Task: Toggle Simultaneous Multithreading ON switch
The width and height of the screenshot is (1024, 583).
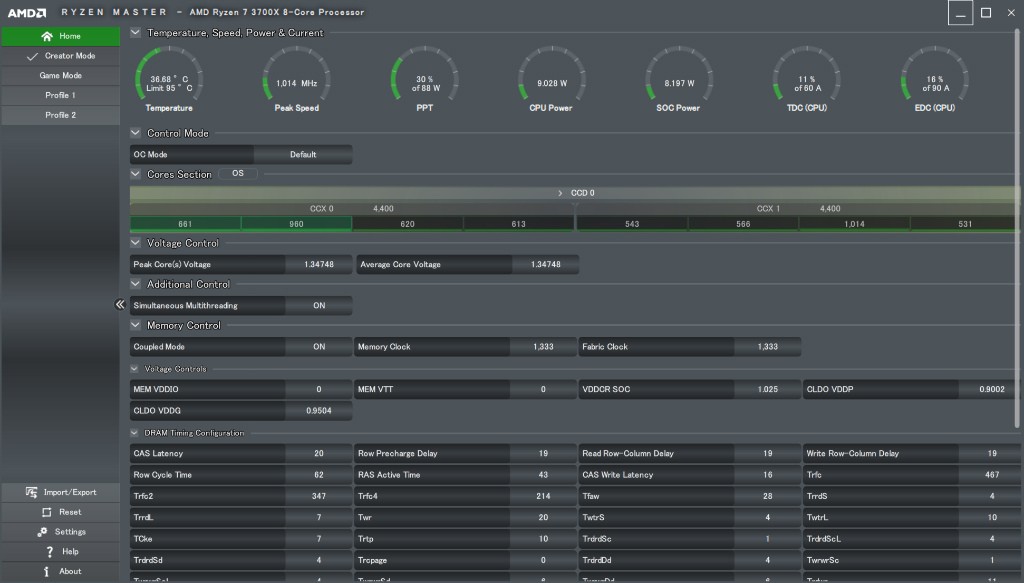Action: (319, 306)
